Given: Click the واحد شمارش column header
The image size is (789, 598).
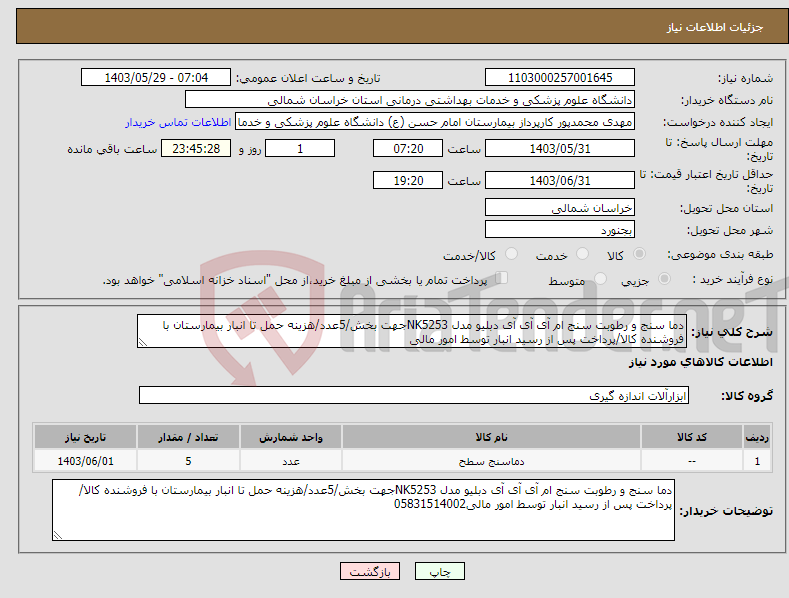Looking at the screenshot, I should tap(291, 437).
